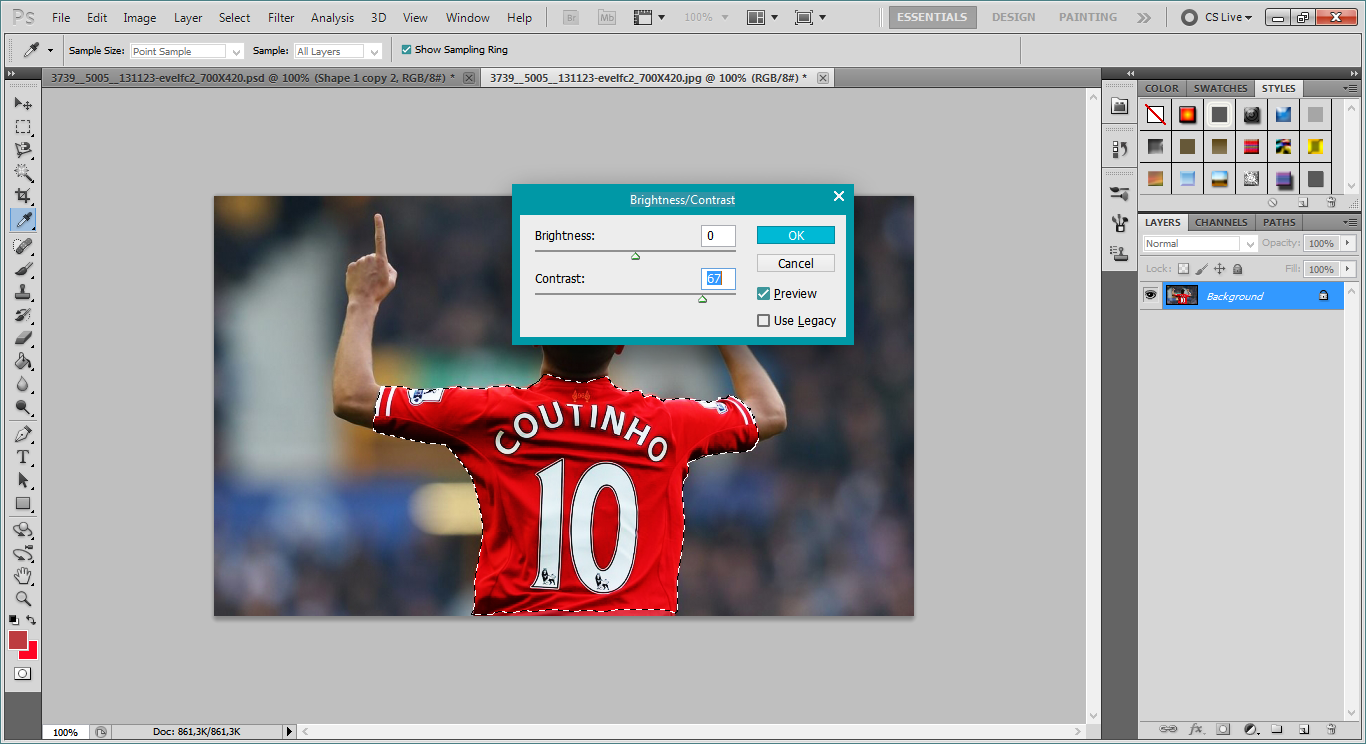
Task: Uncheck Show Sampling Ring
Action: [406, 50]
